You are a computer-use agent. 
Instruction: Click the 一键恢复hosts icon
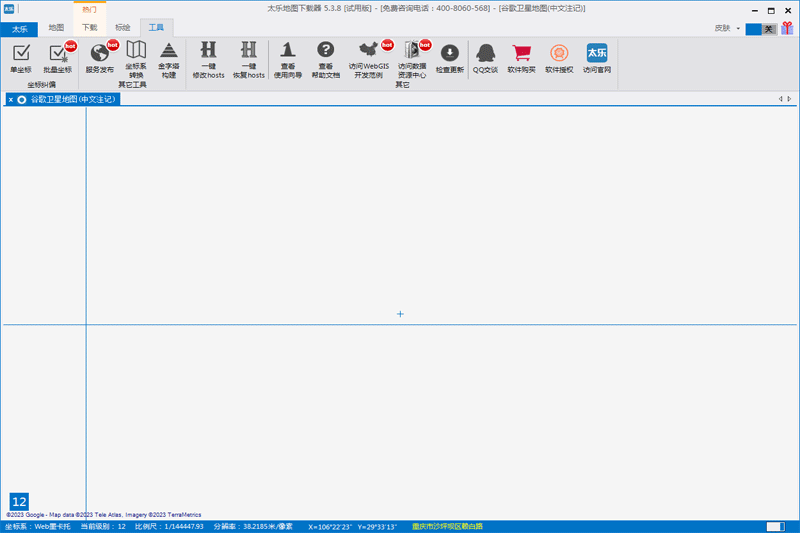(x=248, y=60)
